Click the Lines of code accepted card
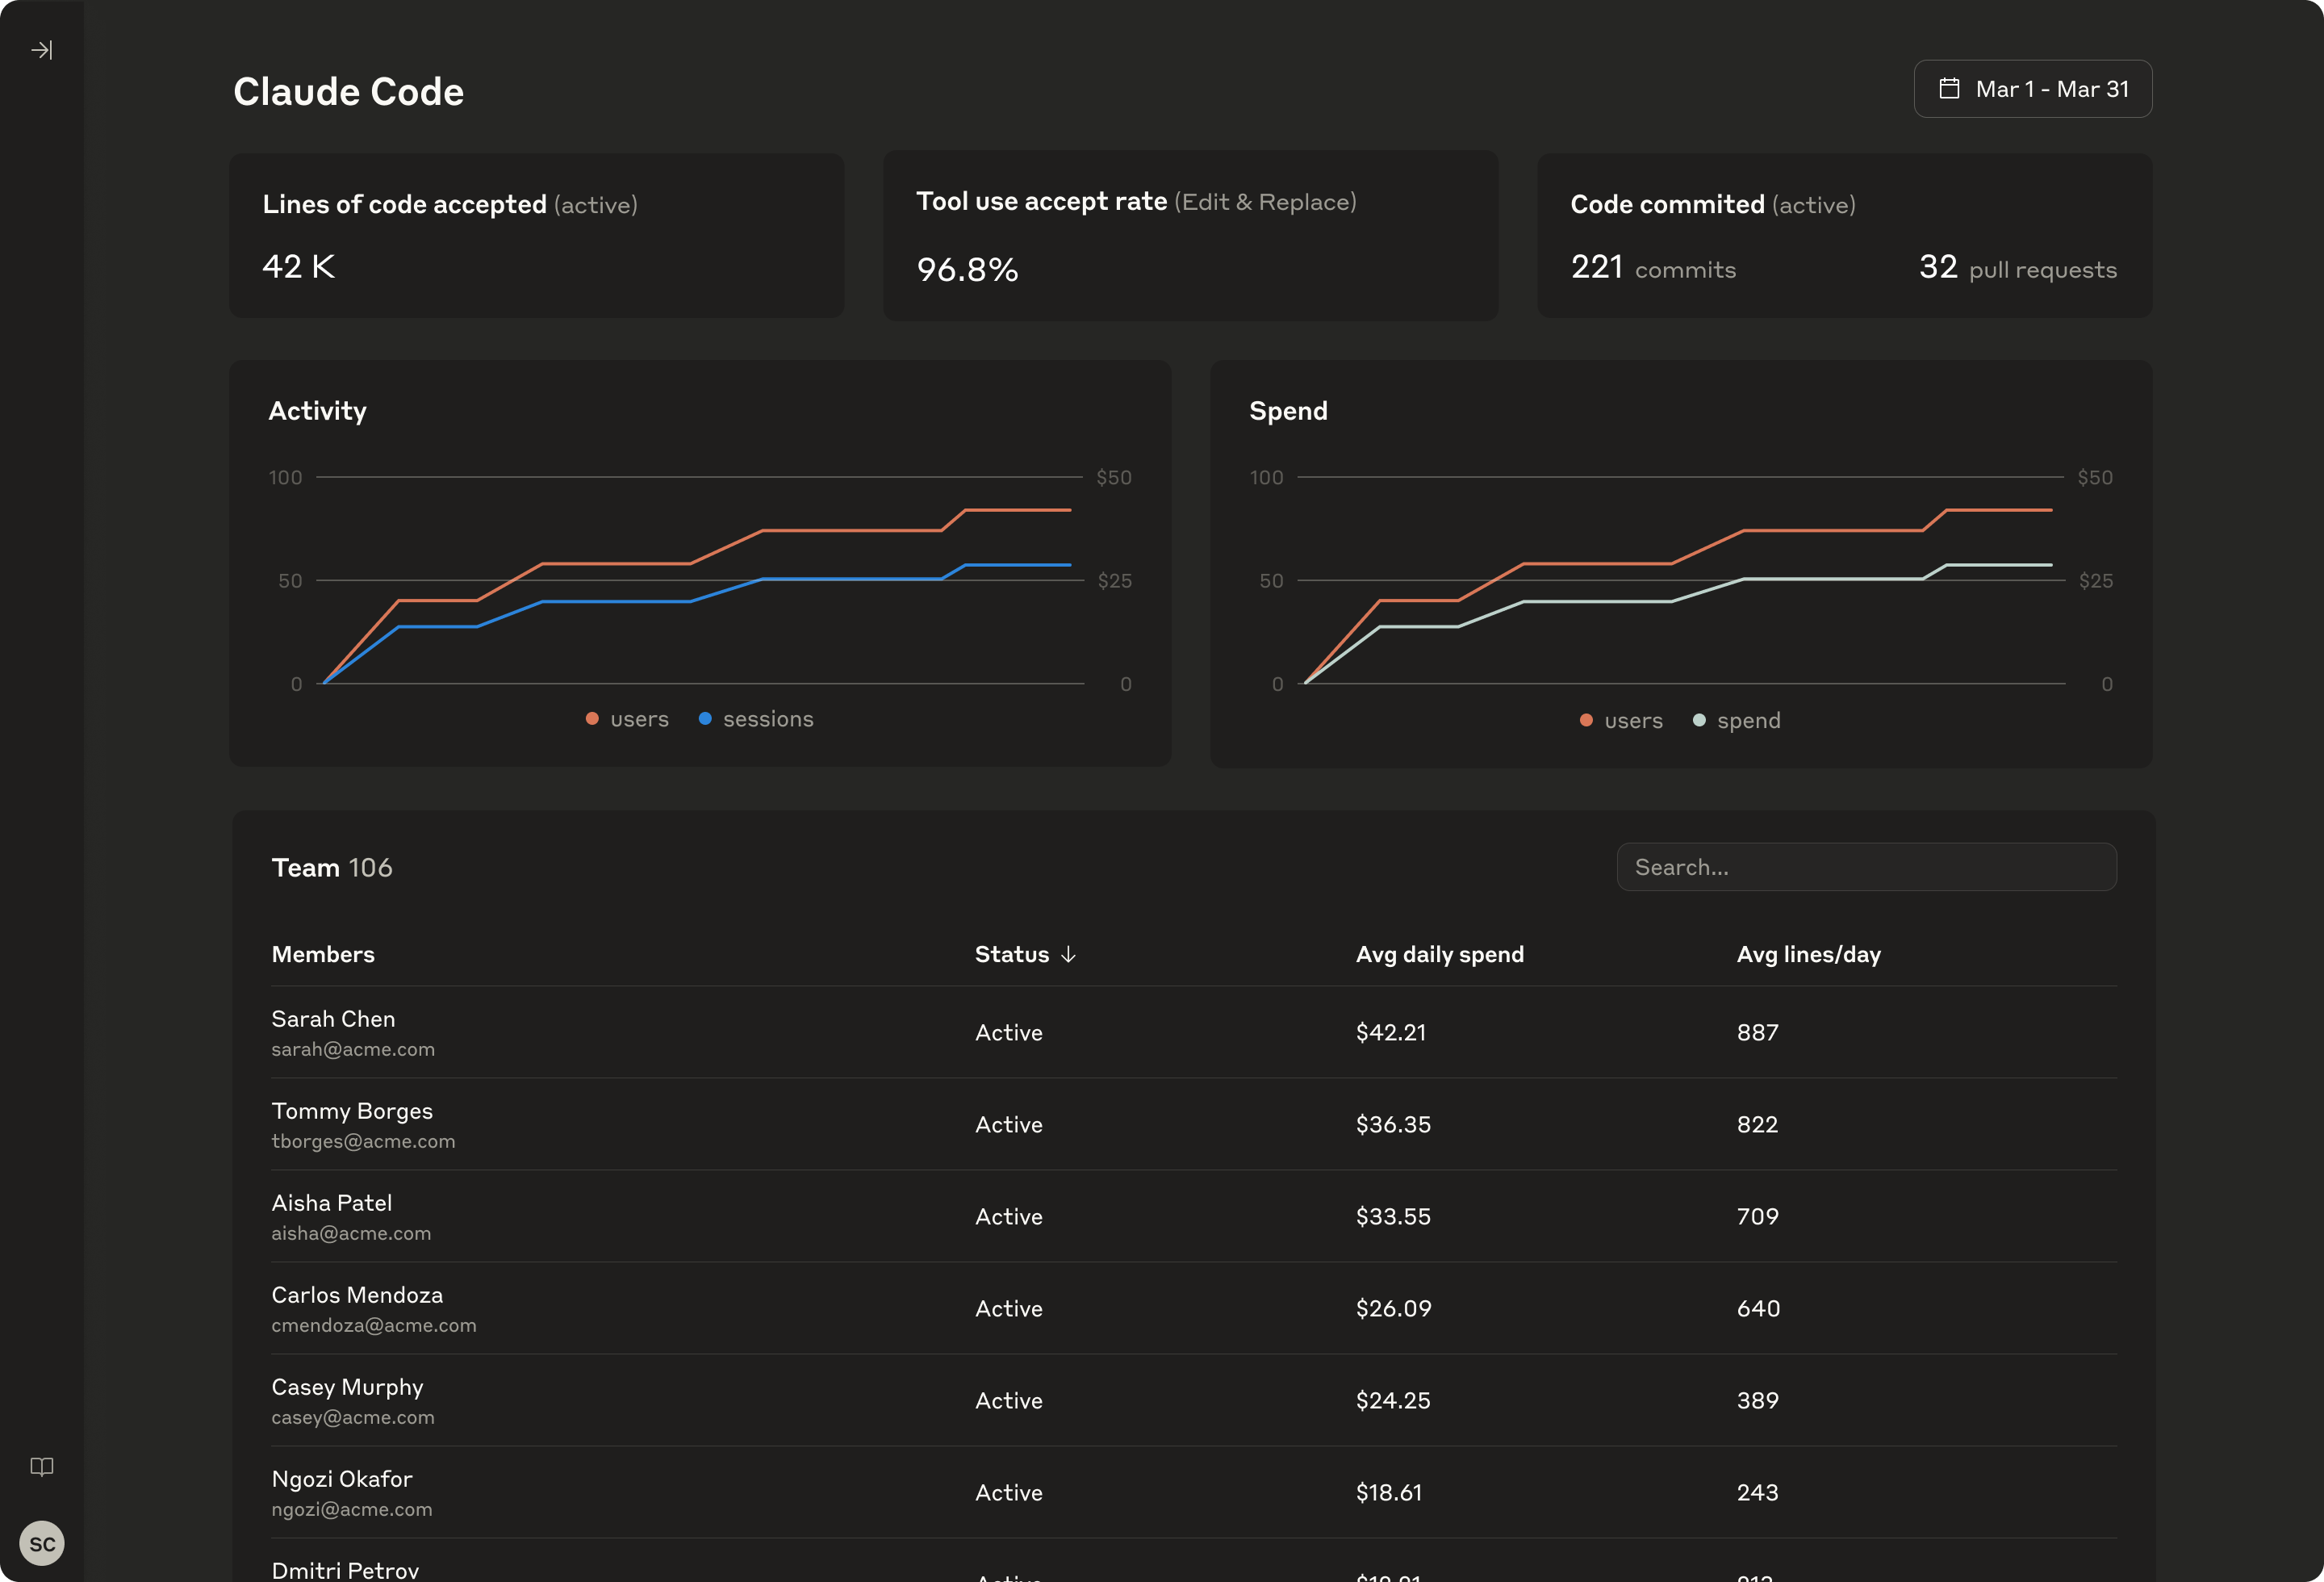 point(537,236)
